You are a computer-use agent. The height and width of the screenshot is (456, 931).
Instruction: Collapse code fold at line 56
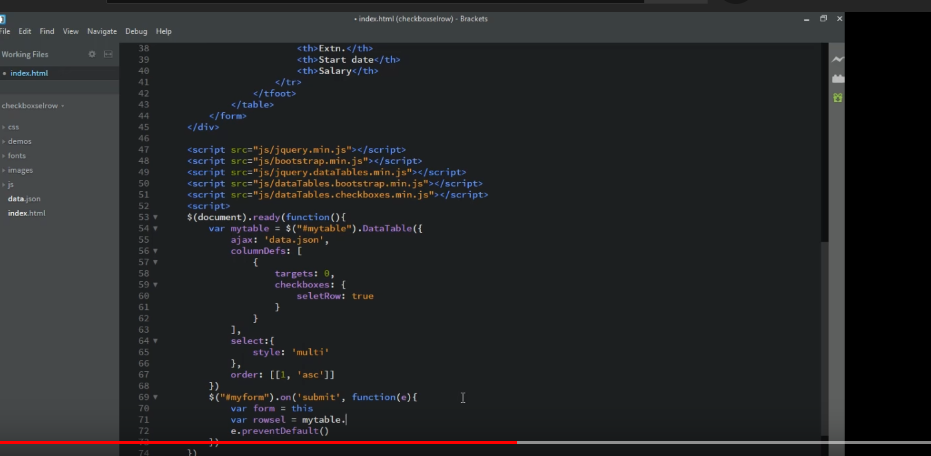click(156, 251)
